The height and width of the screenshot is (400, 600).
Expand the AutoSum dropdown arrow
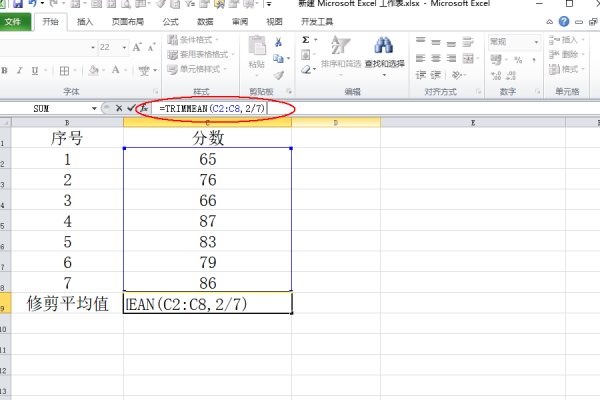point(316,40)
